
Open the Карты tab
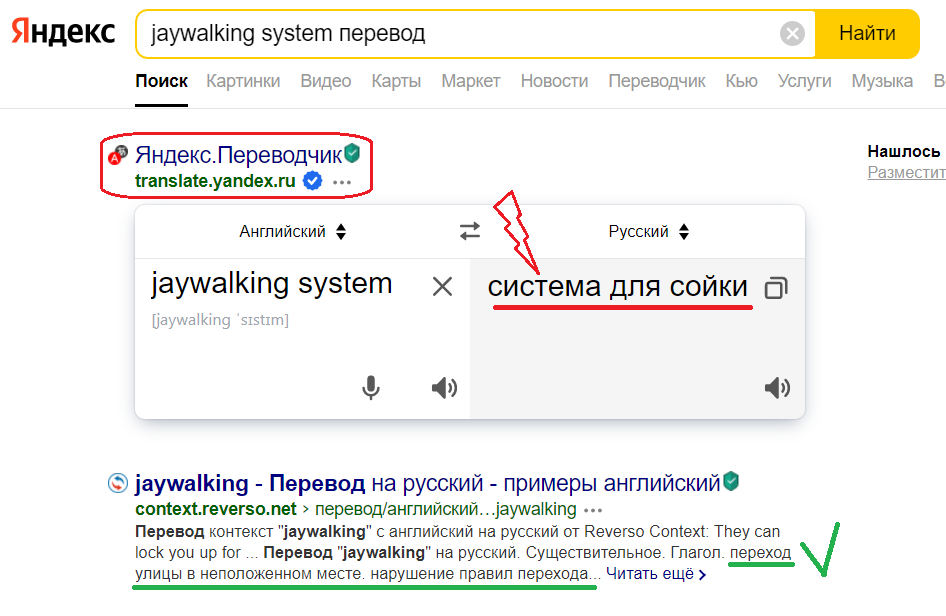(x=396, y=81)
